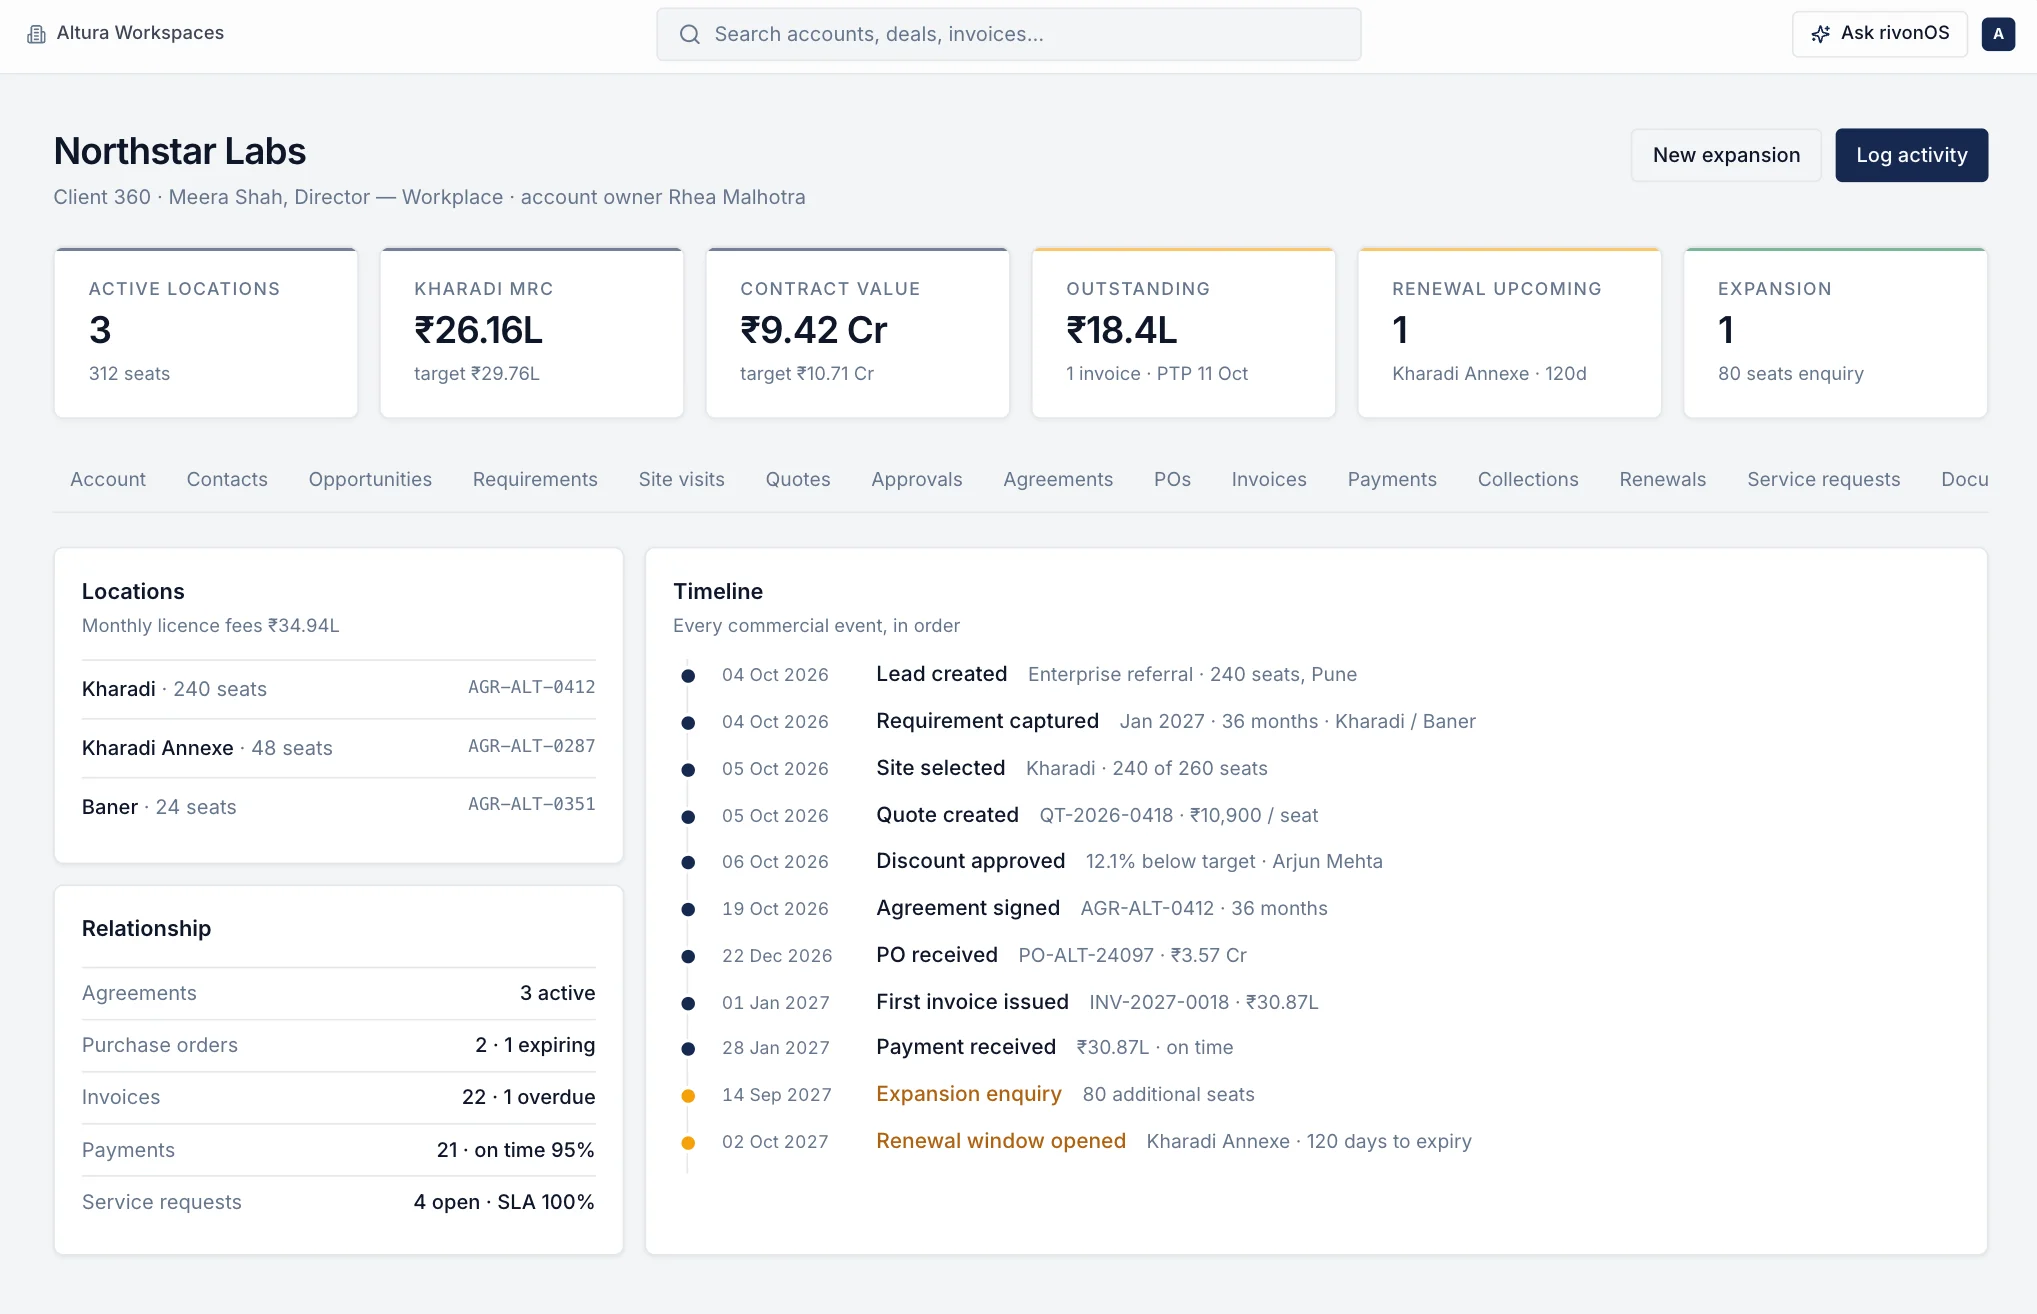Click agreement ID AGR-ALT-0412 in Locations
This screenshot has height=1314, width=2037.
[532, 688]
